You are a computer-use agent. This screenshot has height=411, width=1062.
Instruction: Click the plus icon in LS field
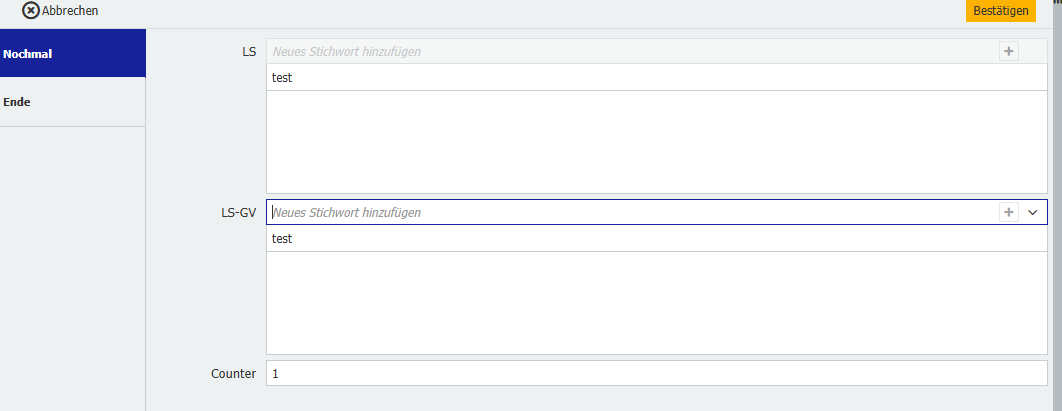pos(1008,51)
